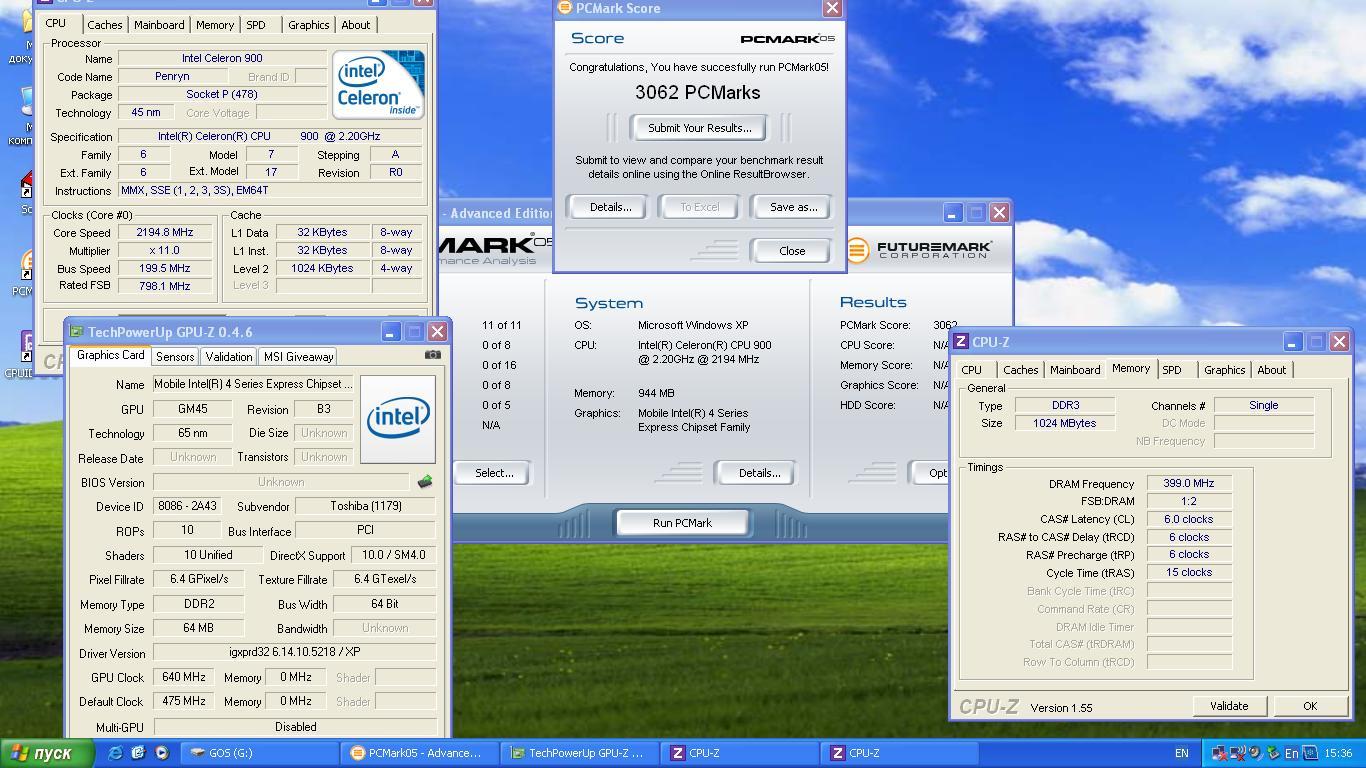
Task: Open Graphics tab in lower CPU-Z window
Action: (1224, 370)
